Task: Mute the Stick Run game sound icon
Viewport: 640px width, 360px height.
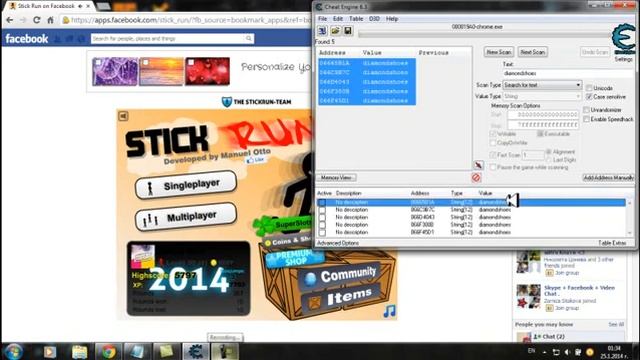Action: pyautogui.click(x=123, y=116)
